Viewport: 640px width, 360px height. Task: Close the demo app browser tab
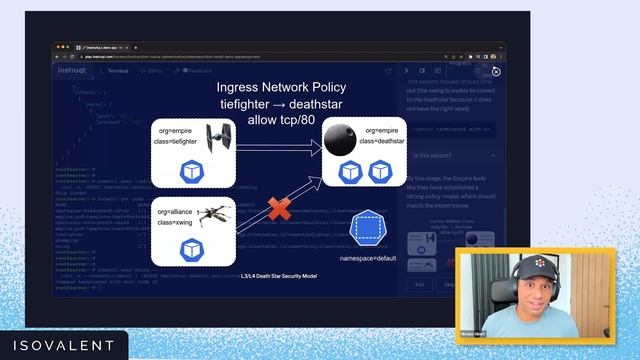click(127, 48)
